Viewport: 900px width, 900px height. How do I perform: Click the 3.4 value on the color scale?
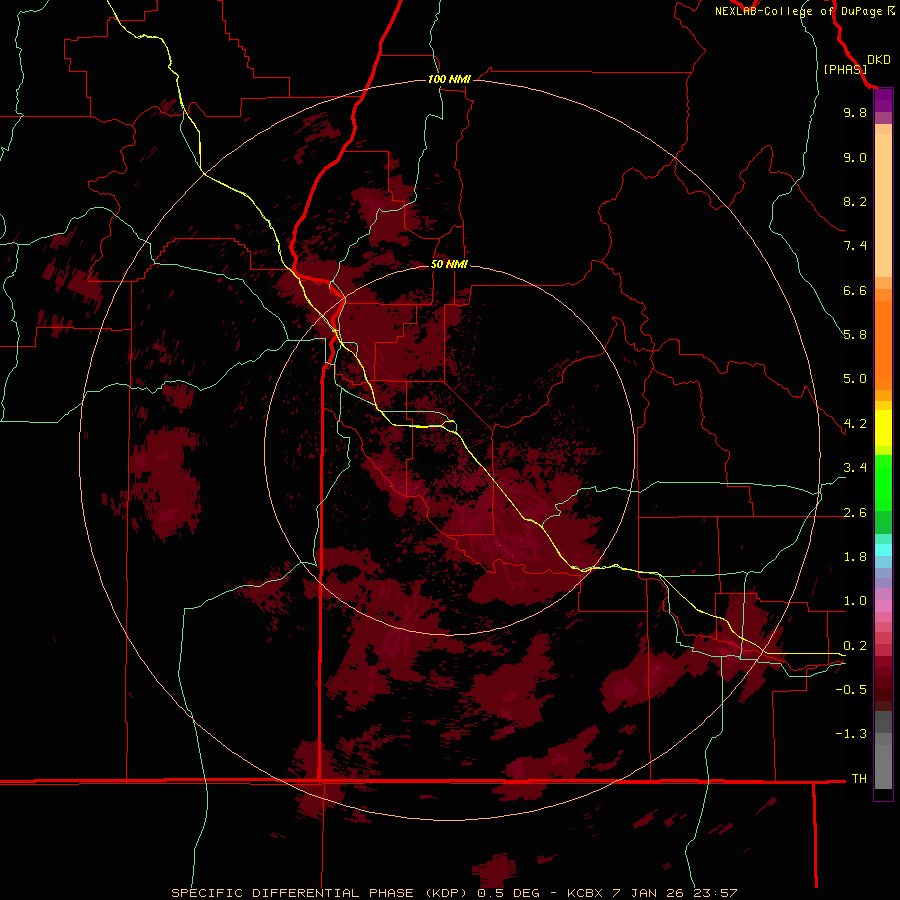(x=855, y=468)
